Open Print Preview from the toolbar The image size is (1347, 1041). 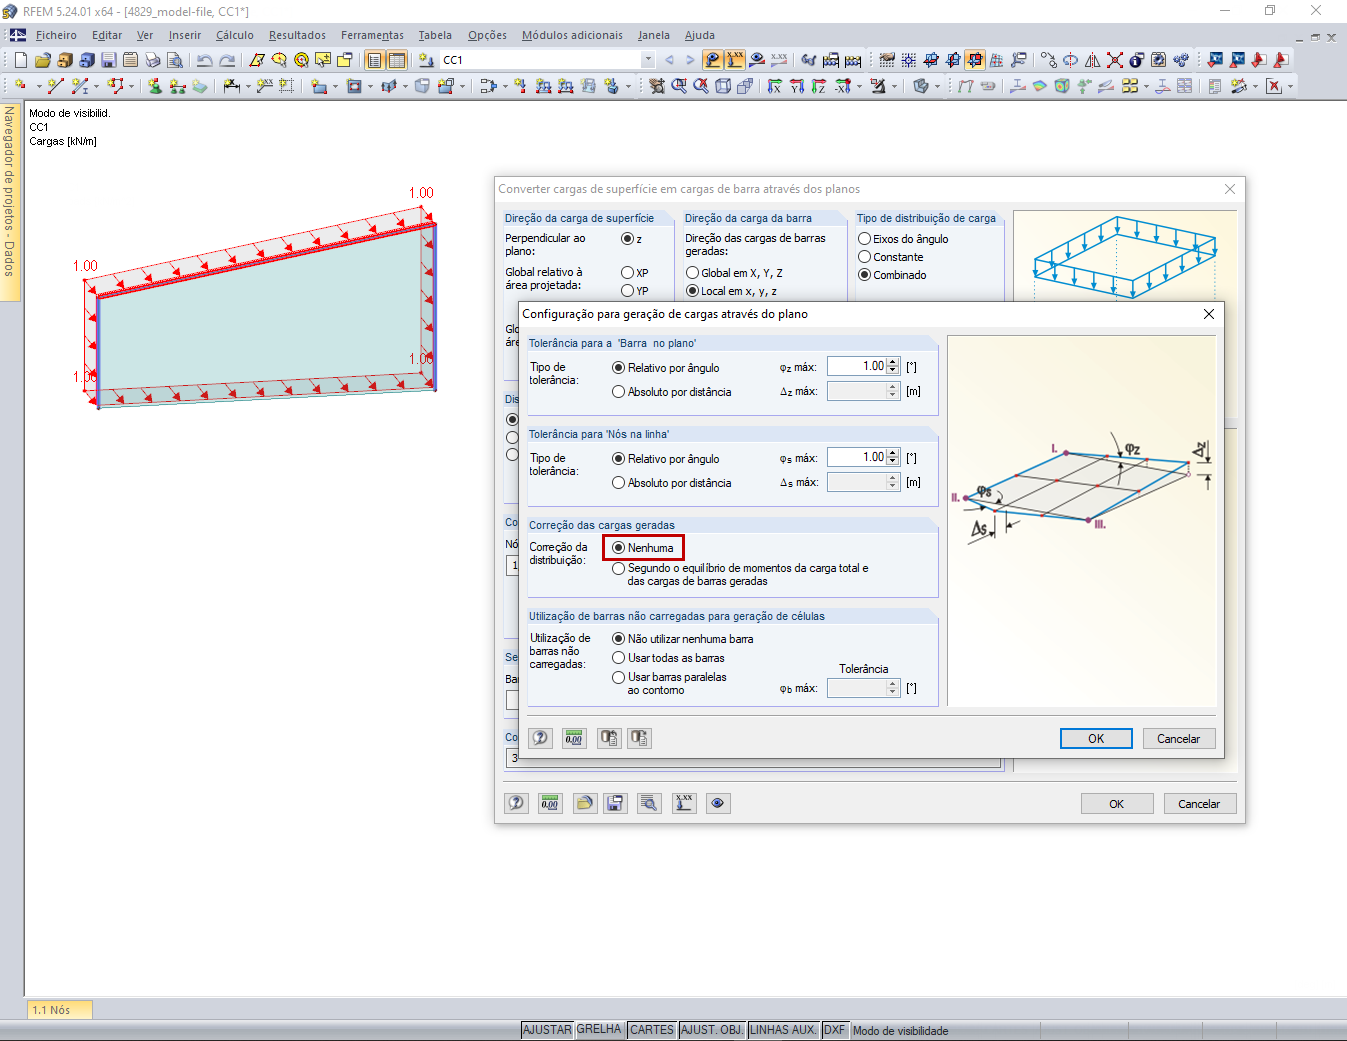(174, 60)
